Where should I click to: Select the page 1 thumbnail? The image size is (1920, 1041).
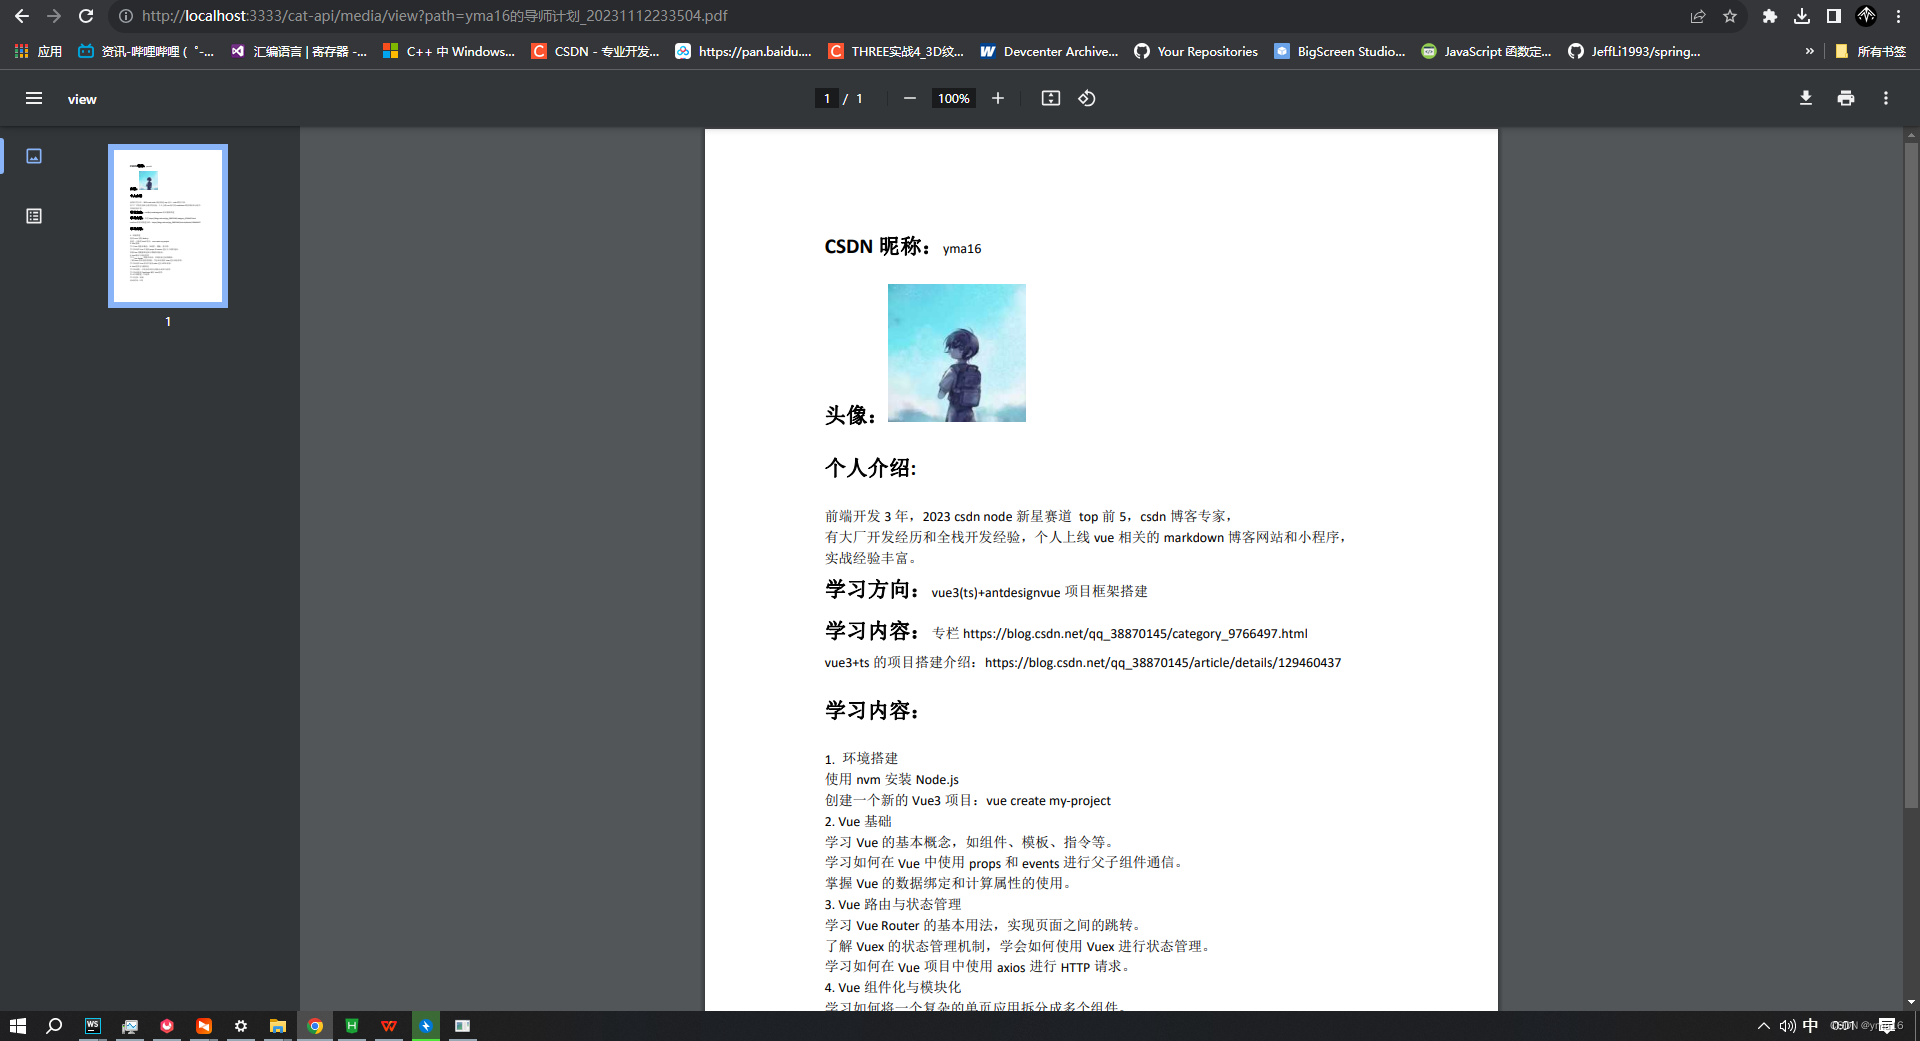tap(167, 225)
